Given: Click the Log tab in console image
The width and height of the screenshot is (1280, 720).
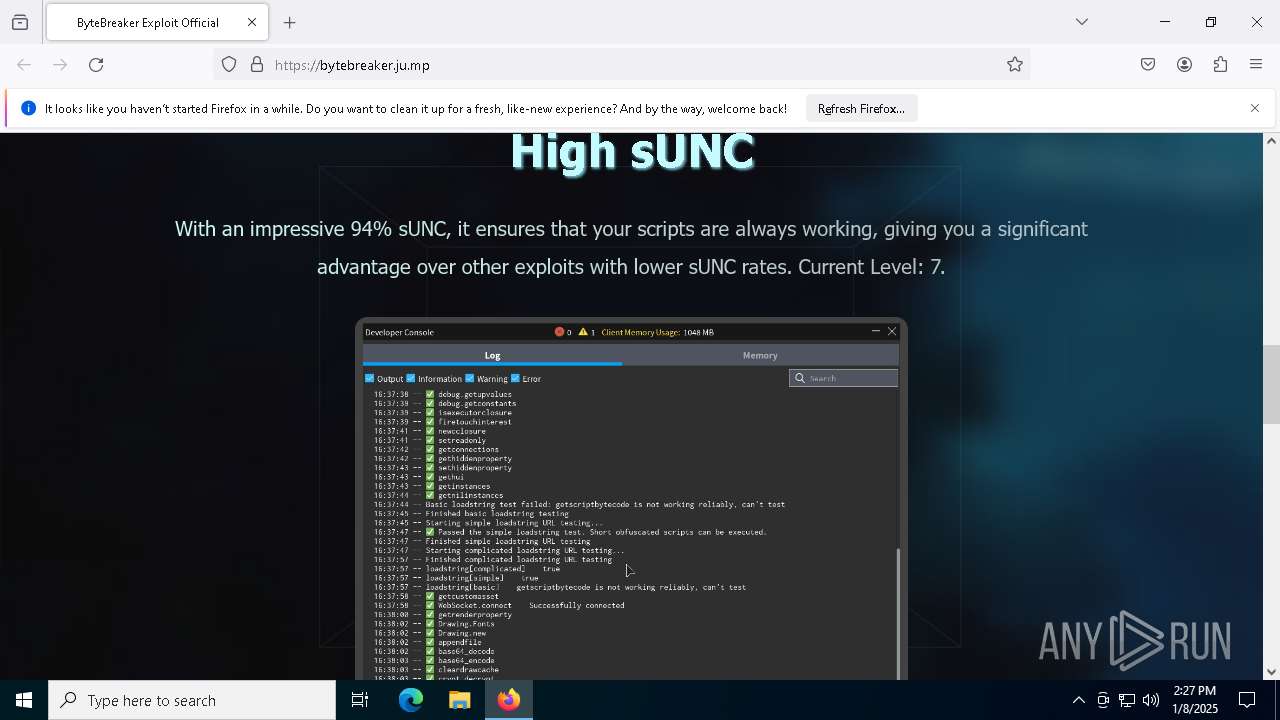Looking at the screenshot, I should click(492, 355).
